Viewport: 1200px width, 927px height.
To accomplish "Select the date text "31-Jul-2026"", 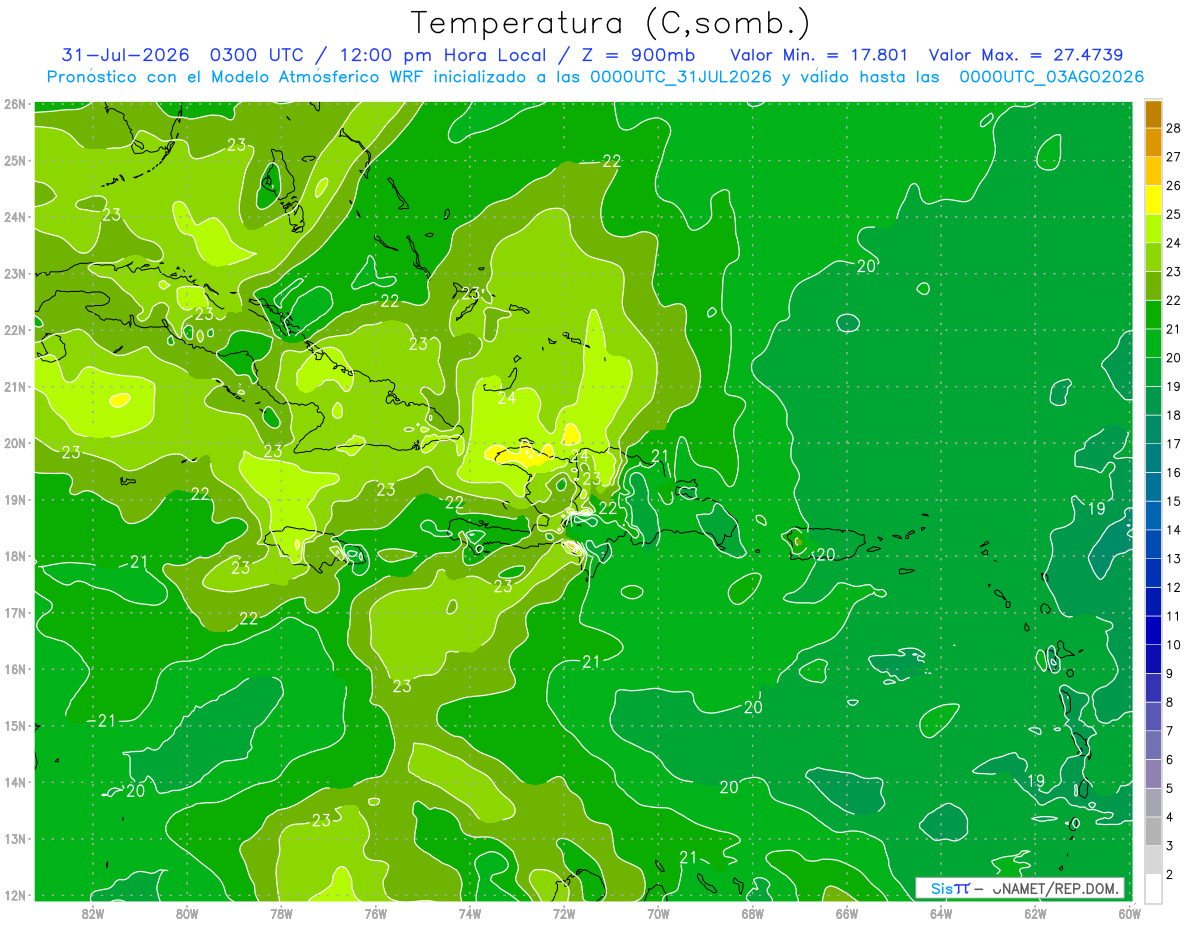I will (x=128, y=55).
